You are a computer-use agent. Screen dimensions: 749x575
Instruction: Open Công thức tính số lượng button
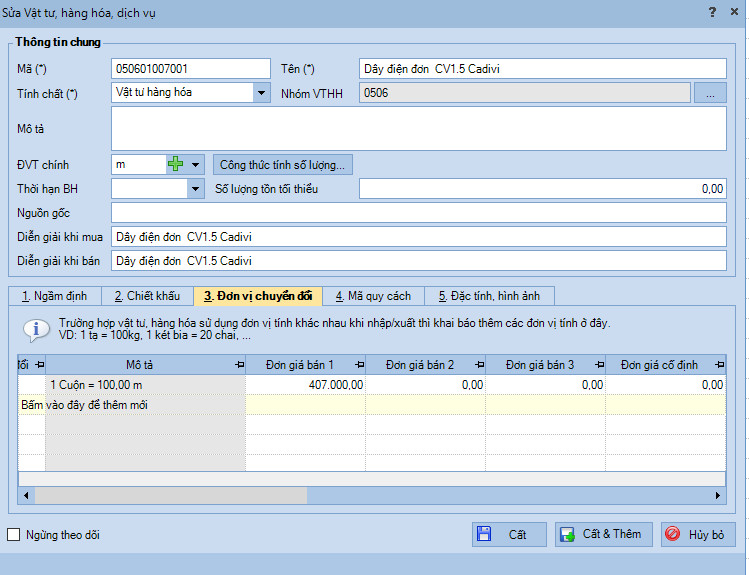[x=282, y=165]
